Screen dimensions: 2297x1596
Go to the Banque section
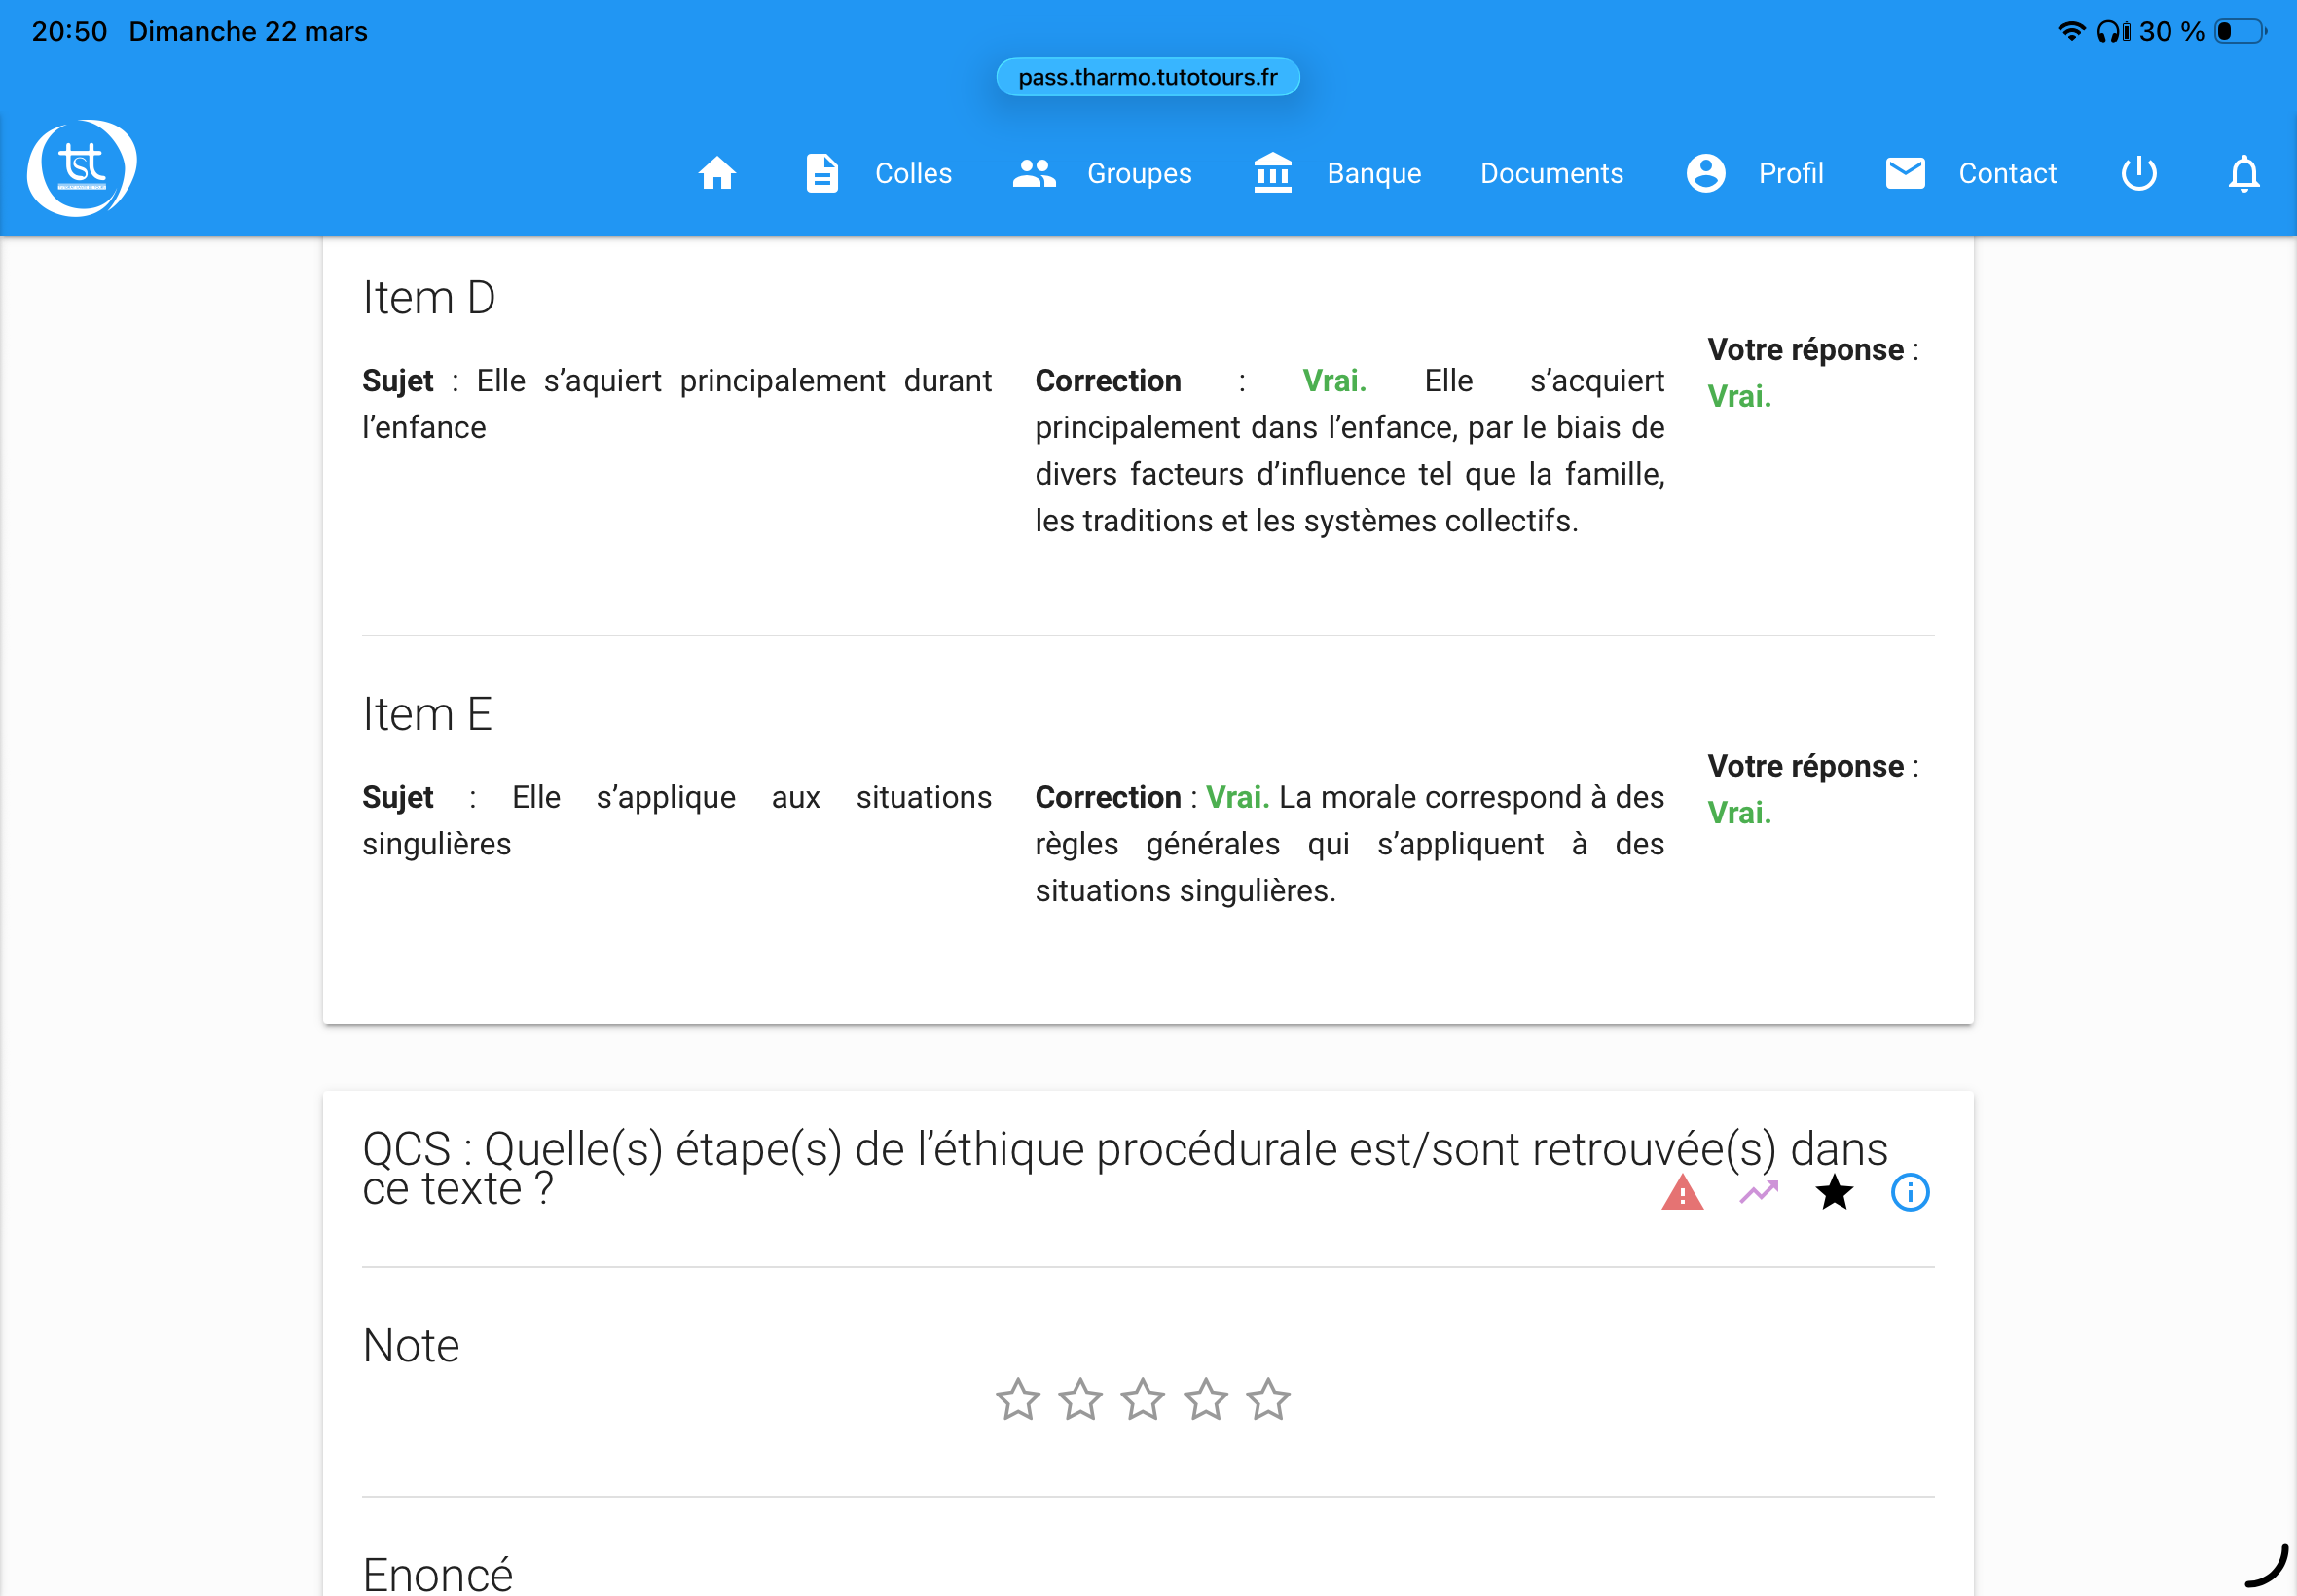[1373, 173]
